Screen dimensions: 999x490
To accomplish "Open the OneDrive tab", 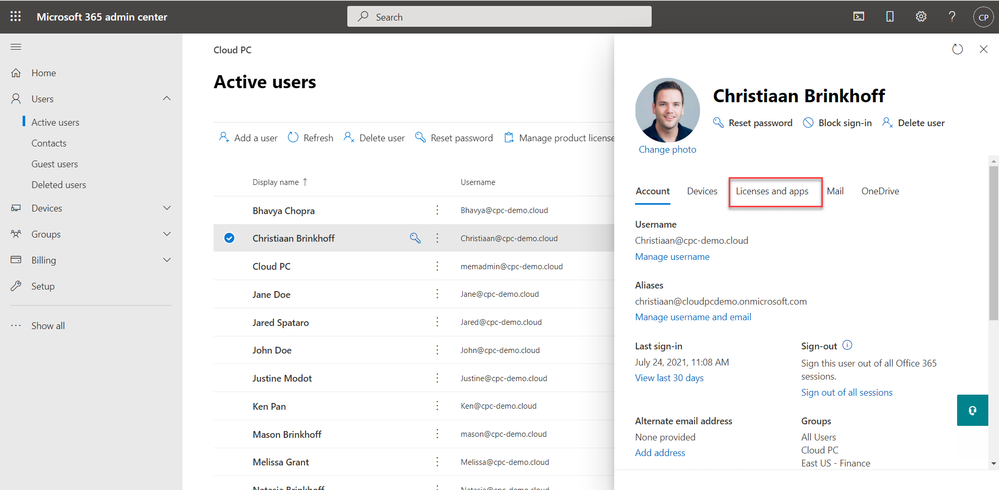I will (x=880, y=191).
